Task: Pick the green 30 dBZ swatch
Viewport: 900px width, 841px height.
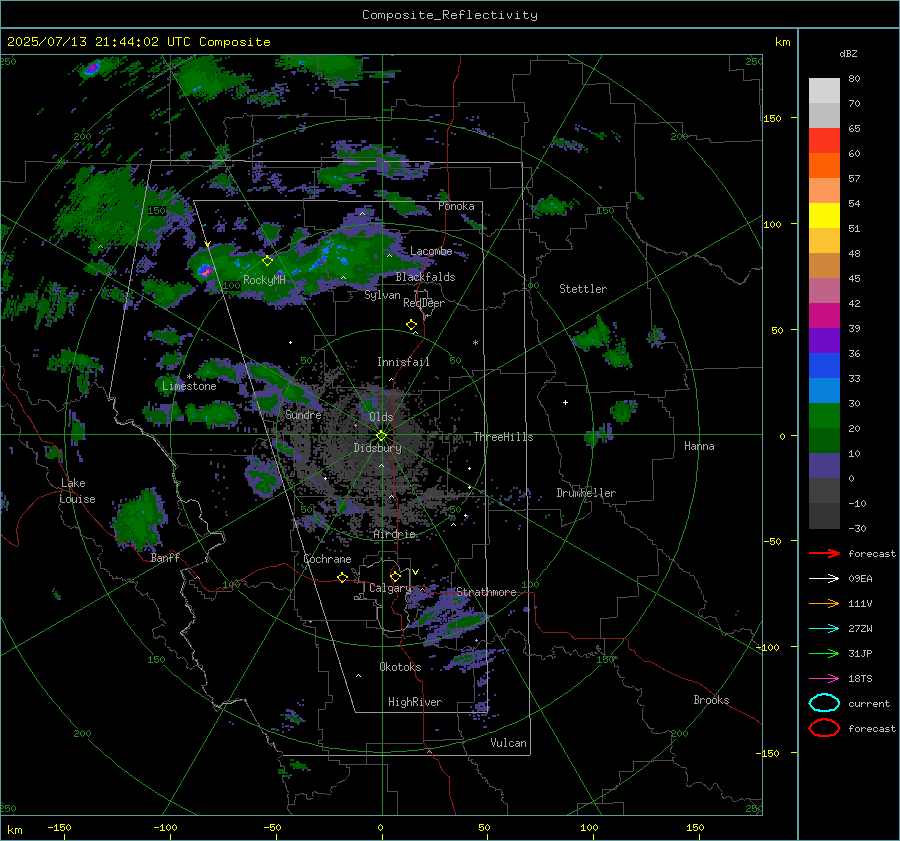Action: [x=824, y=415]
